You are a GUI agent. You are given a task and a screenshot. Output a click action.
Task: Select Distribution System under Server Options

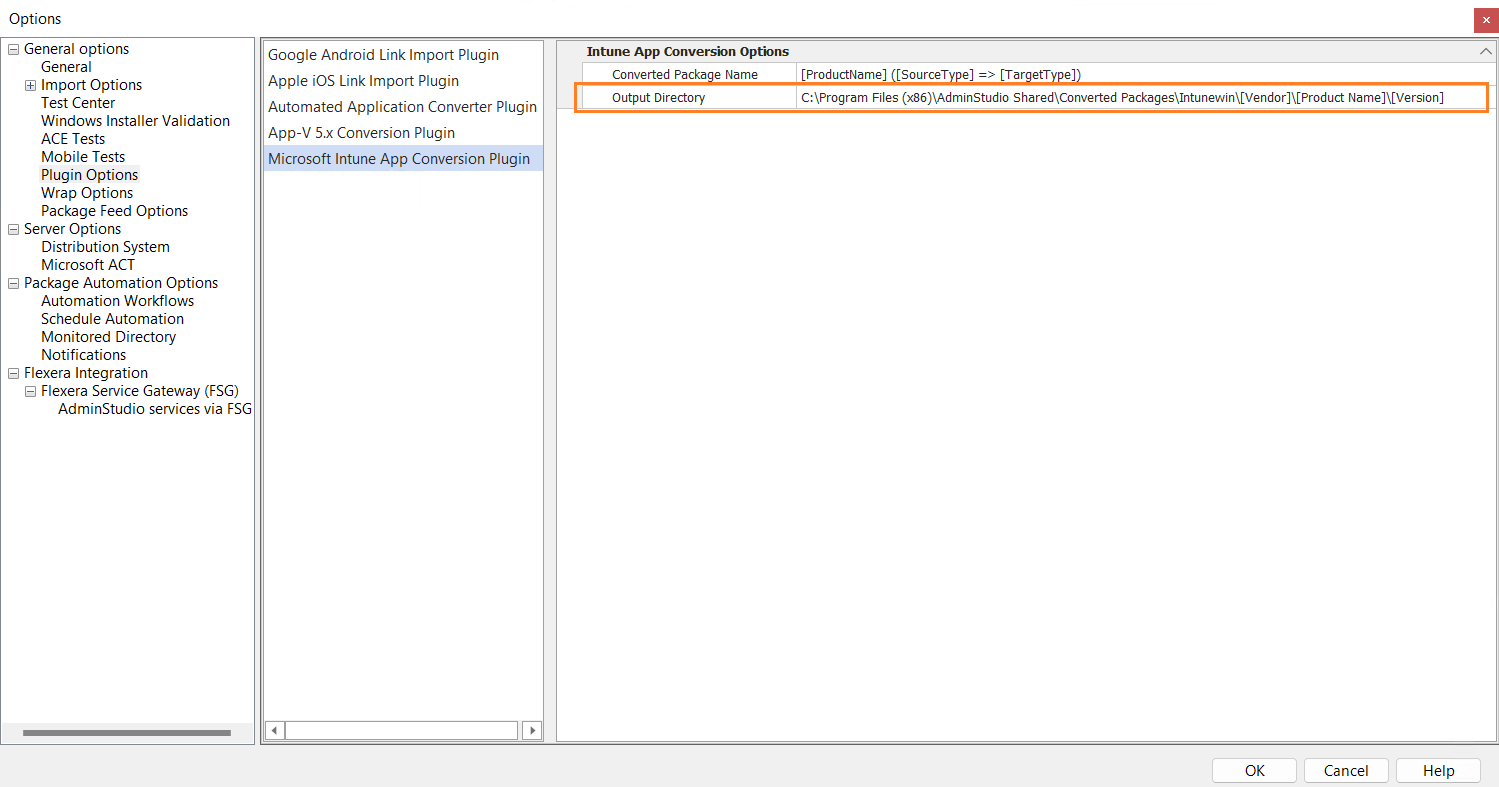point(105,247)
